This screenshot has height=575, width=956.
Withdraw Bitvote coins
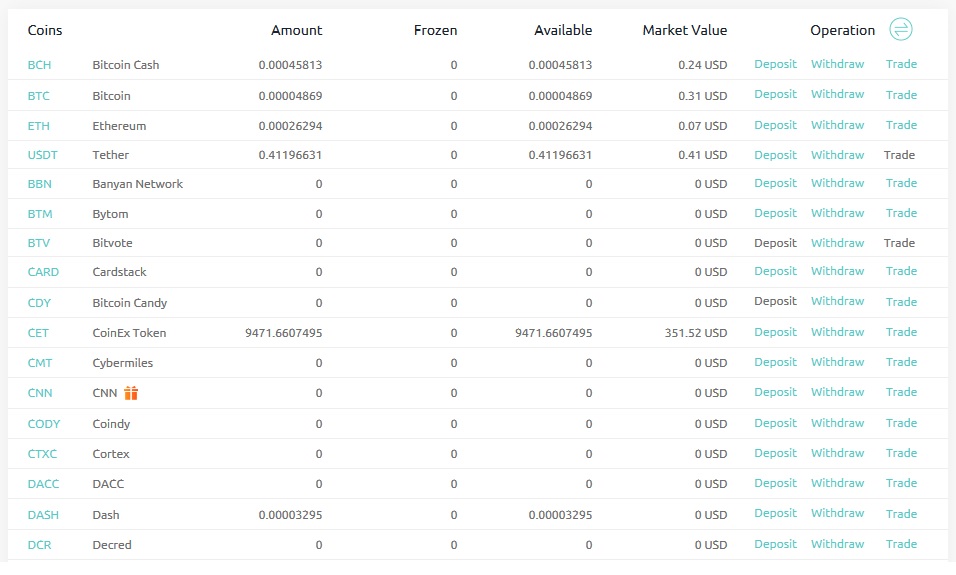(x=837, y=243)
